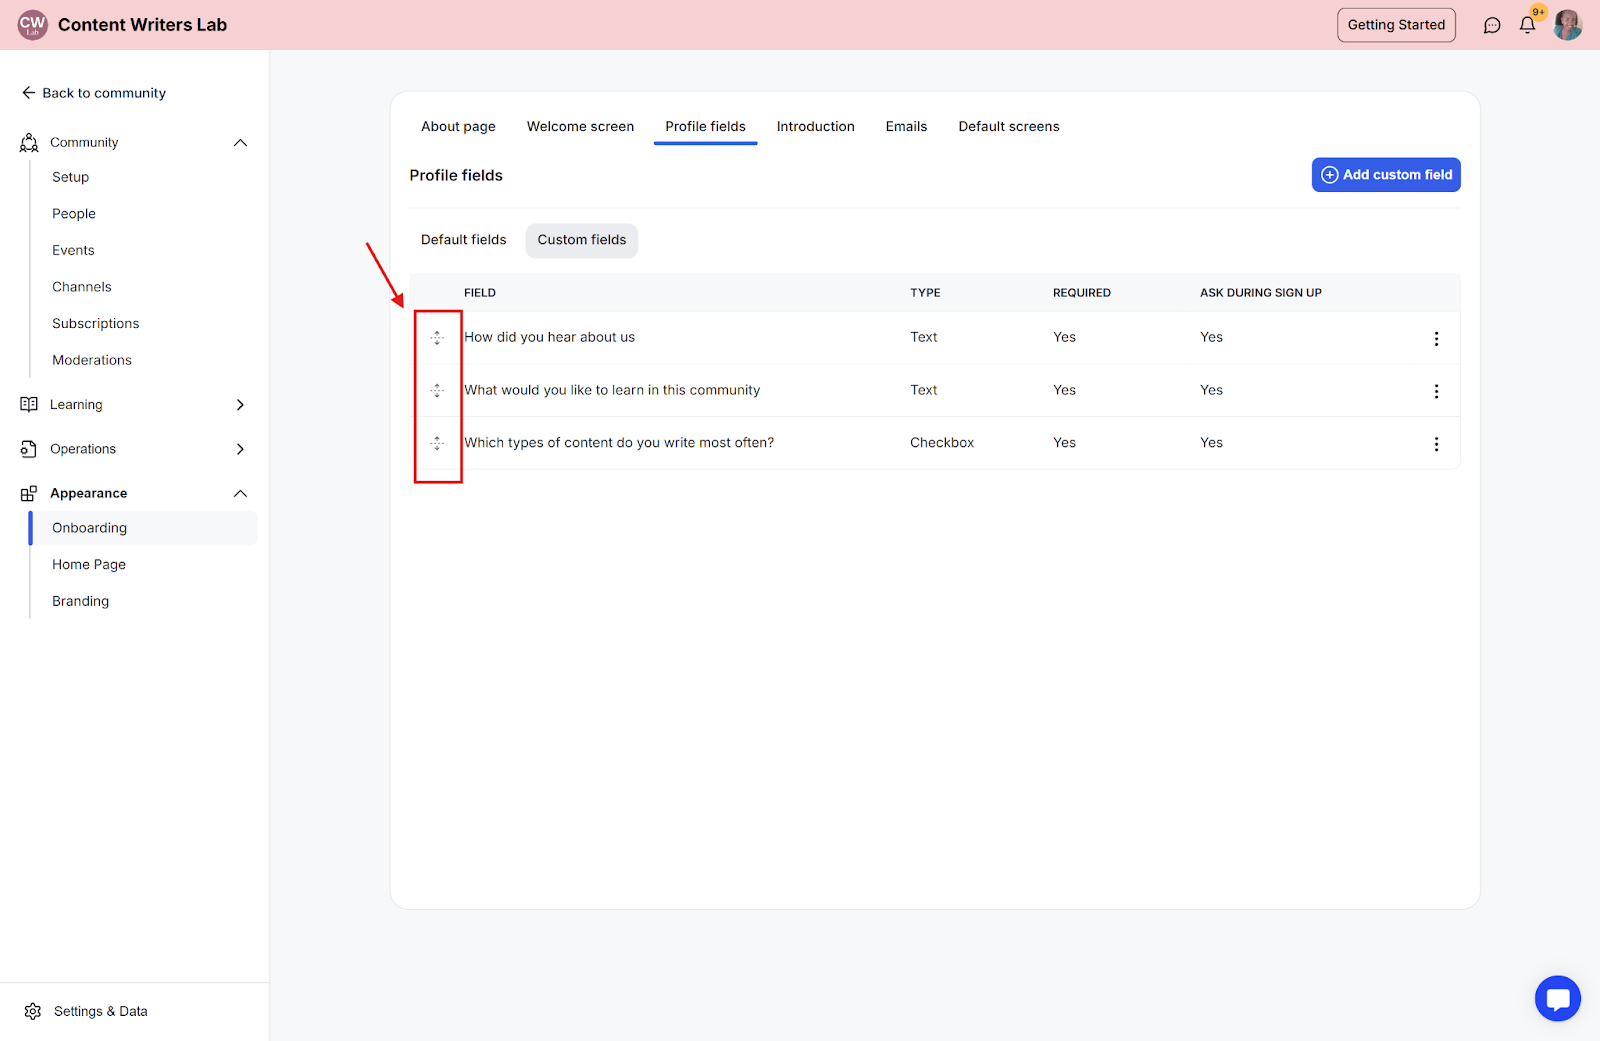Open the messages chat bubble icon
This screenshot has width=1600, height=1041.
[1492, 25]
